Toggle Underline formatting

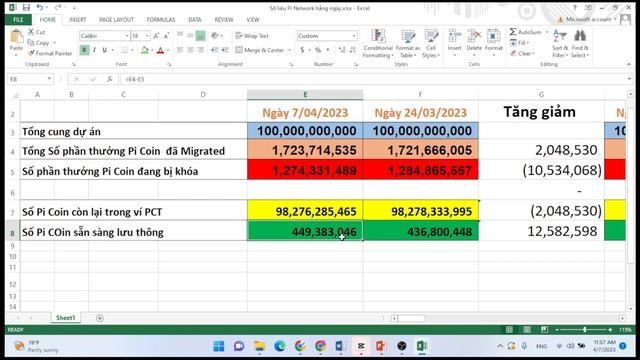coord(104,50)
